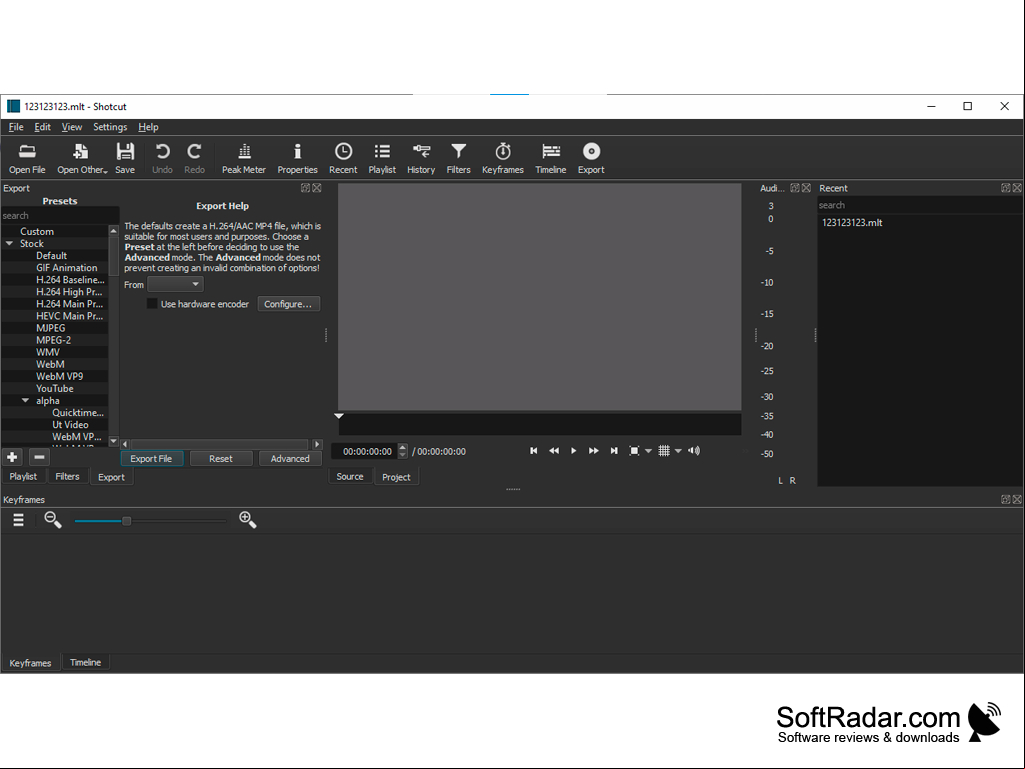
Task: Add a preset with plus button
Action: pyautogui.click(x=12, y=457)
